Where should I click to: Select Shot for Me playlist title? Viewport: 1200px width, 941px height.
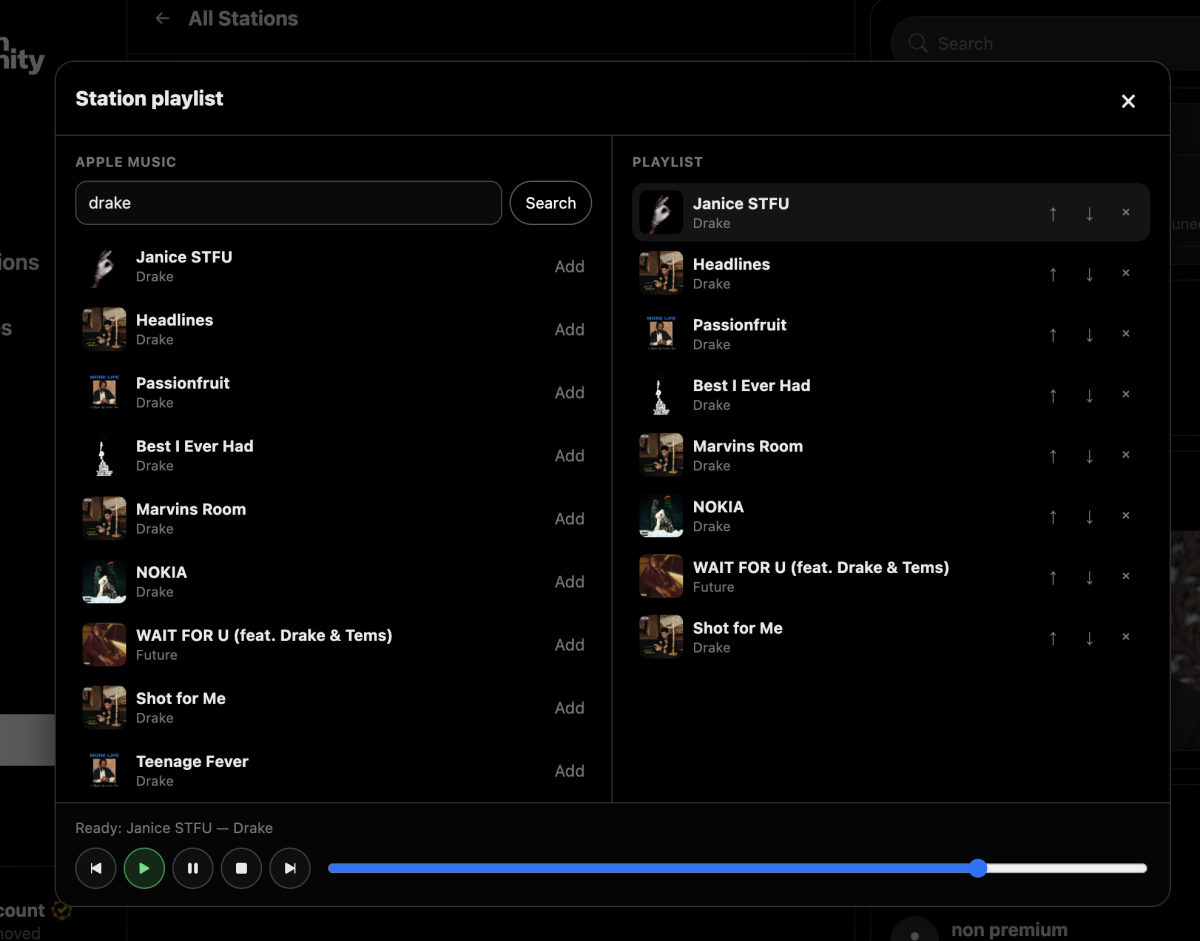point(738,628)
